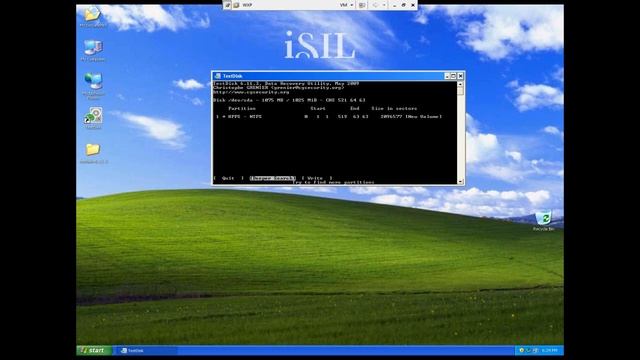The width and height of the screenshot is (640, 360).
Task: Click the Start button
Action: tap(94, 350)
